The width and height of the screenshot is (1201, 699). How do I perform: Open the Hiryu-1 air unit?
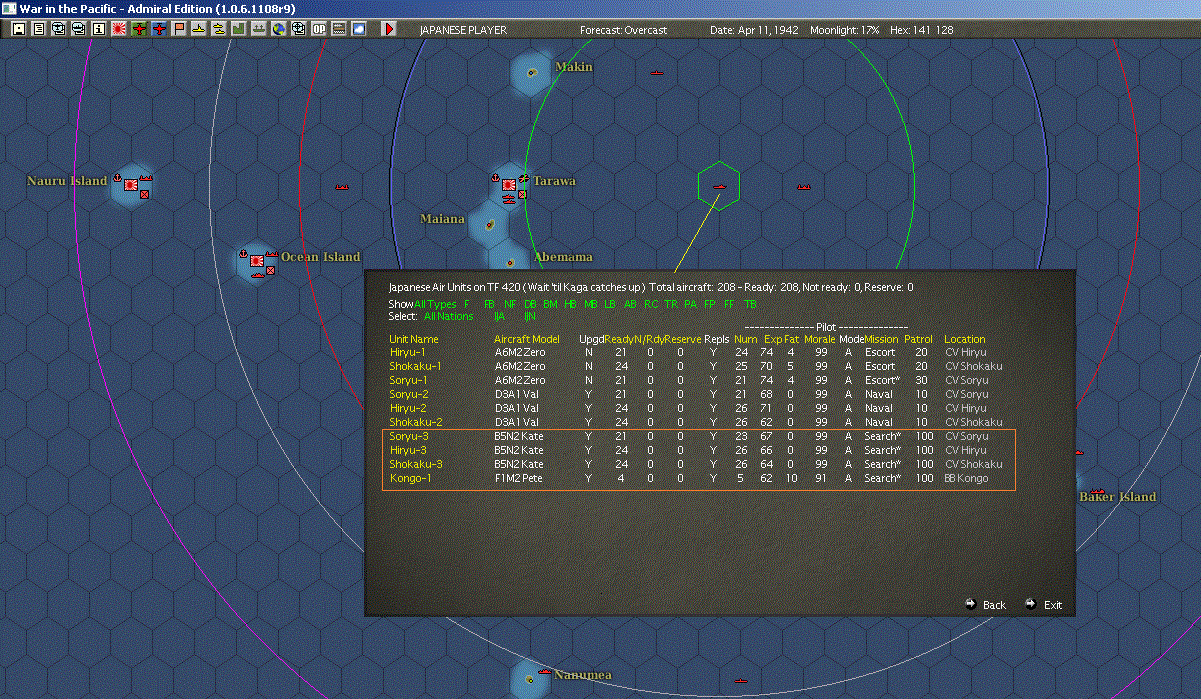[x=406, y=352]
